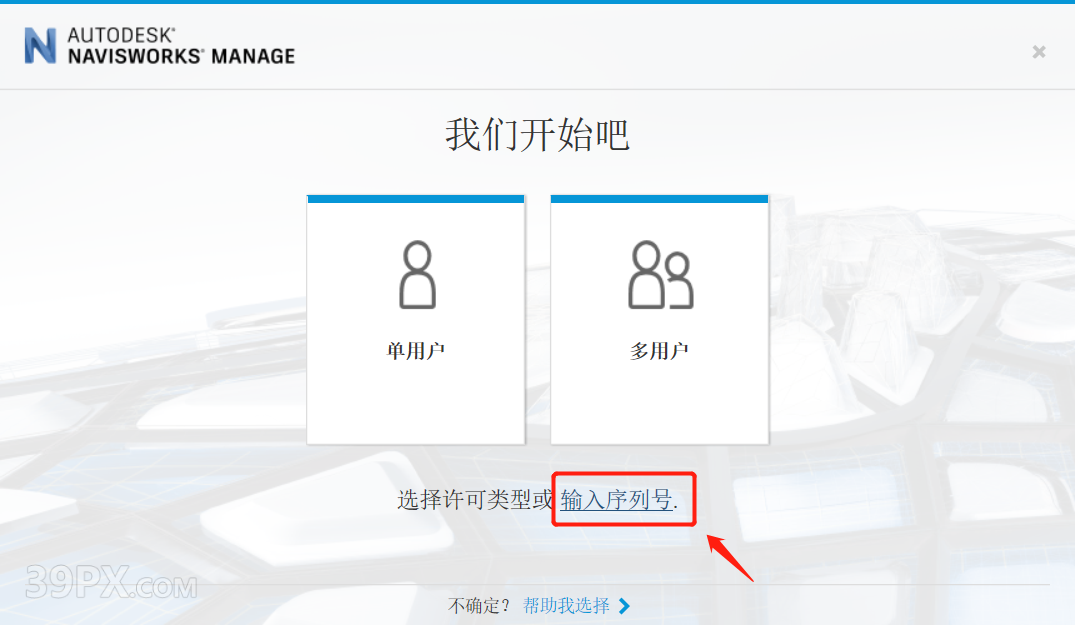Select the 单用户 license card
This screenshot has width=1075, height=625.
pos(416,319)
